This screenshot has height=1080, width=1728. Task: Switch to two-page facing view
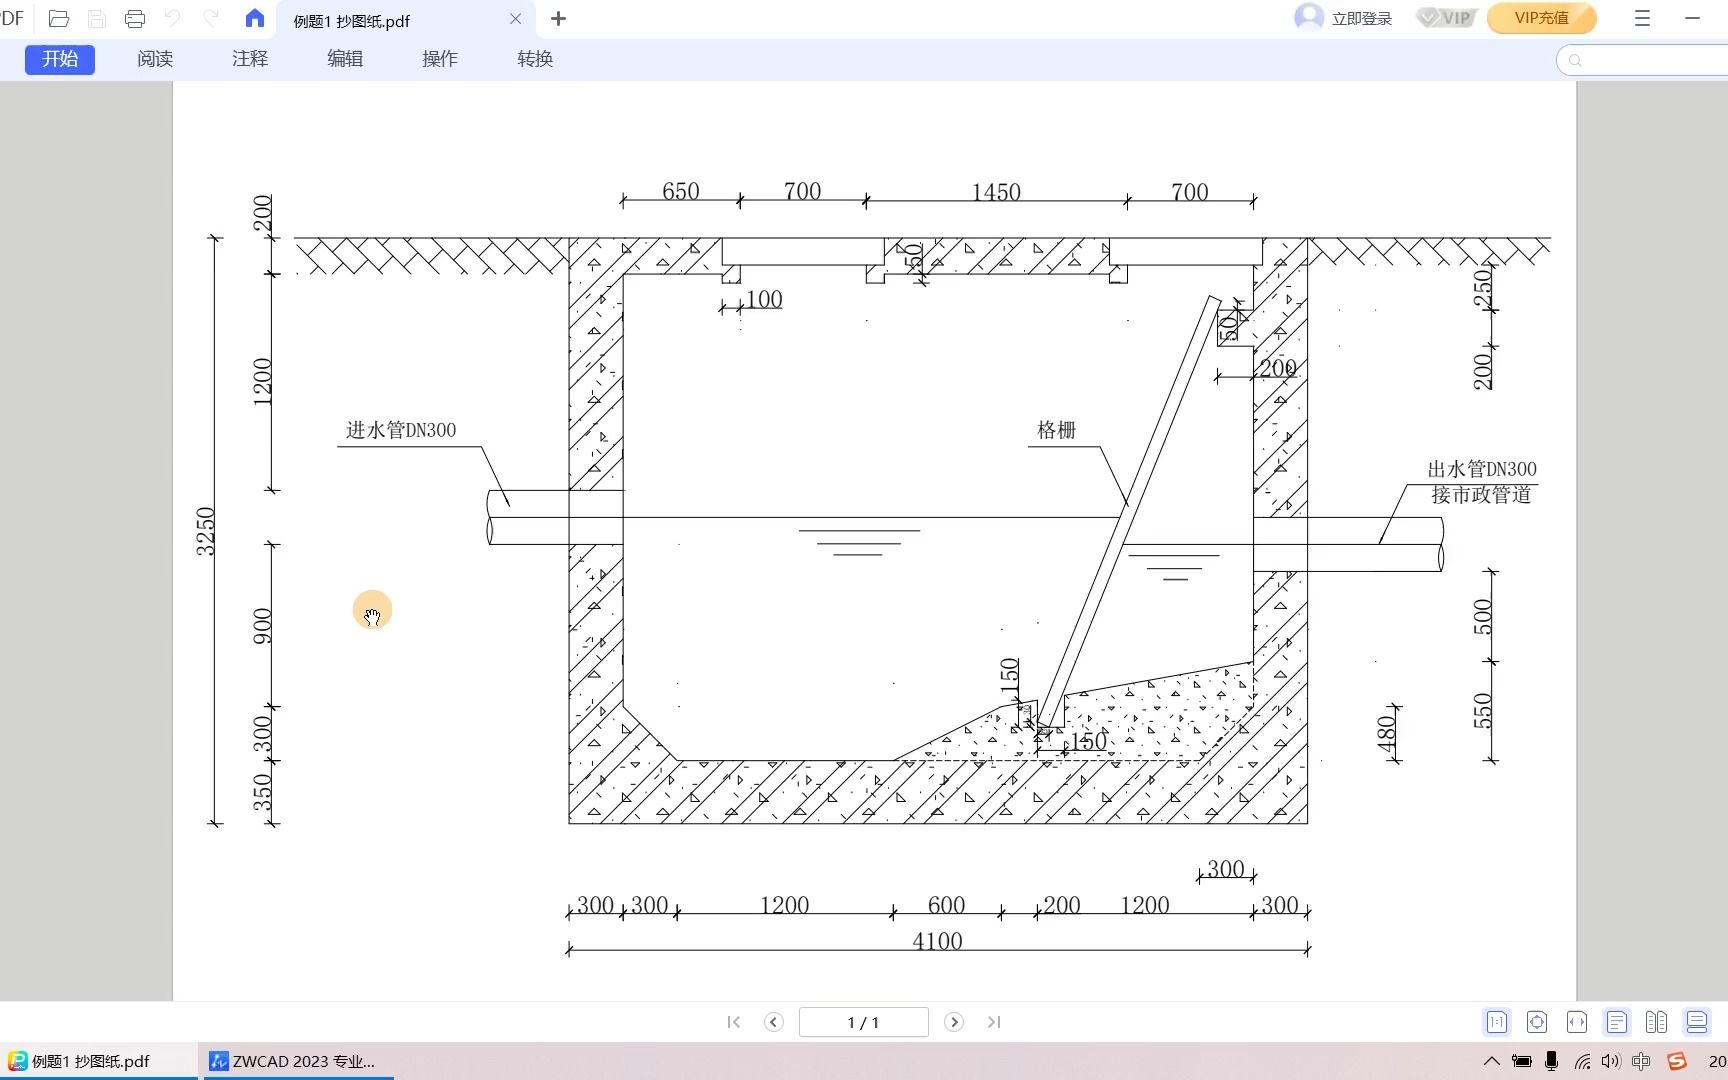point(1656,1022)
